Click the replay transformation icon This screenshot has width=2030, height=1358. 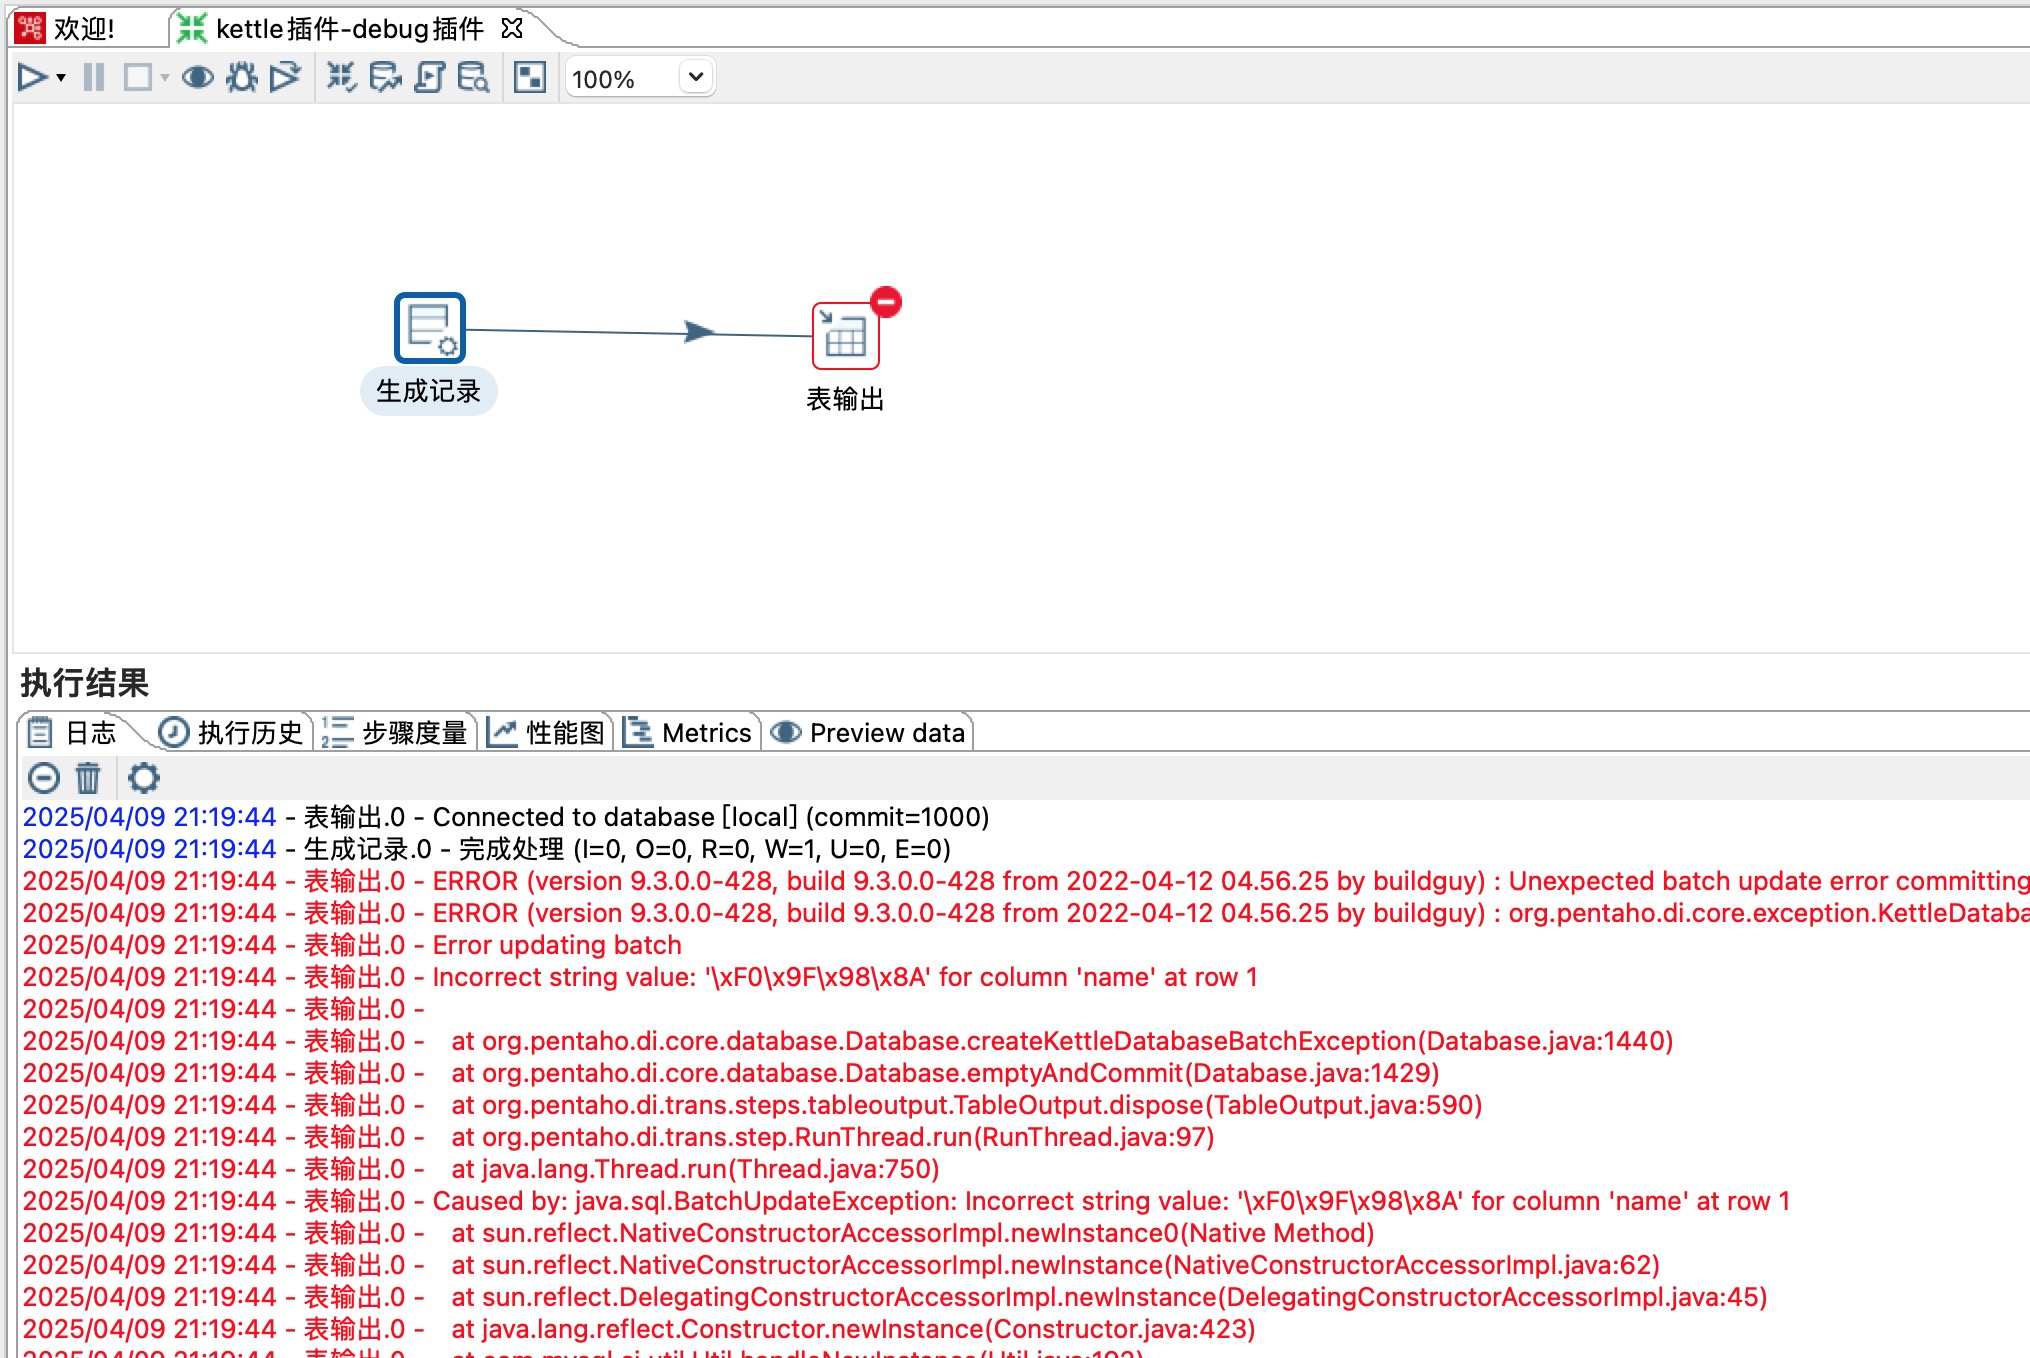285,77
